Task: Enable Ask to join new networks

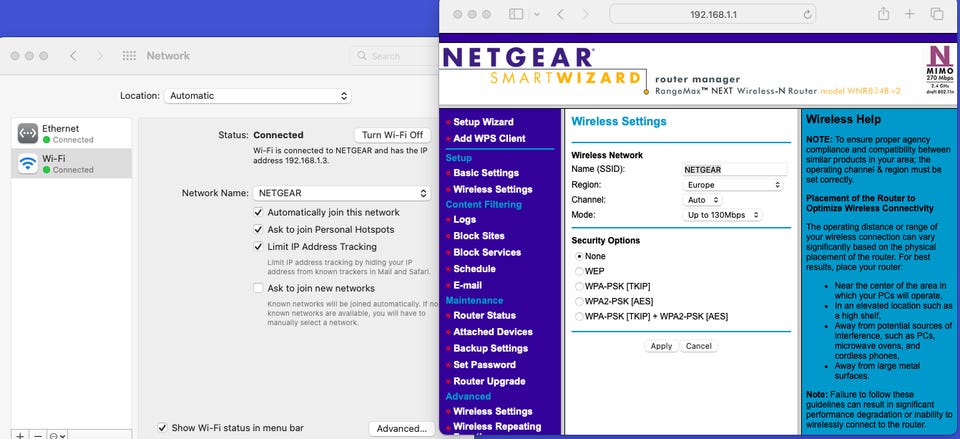Action: pos(258,288)
